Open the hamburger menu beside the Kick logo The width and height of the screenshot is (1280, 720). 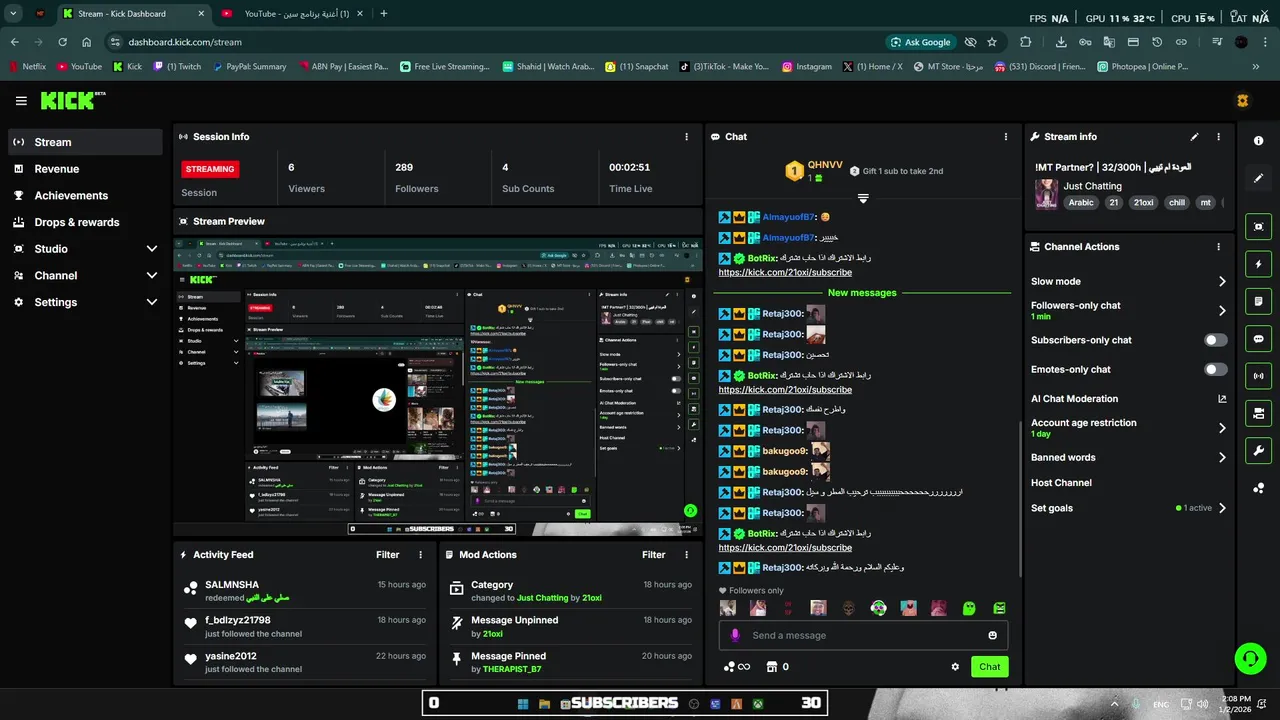[x=21, y=101]
